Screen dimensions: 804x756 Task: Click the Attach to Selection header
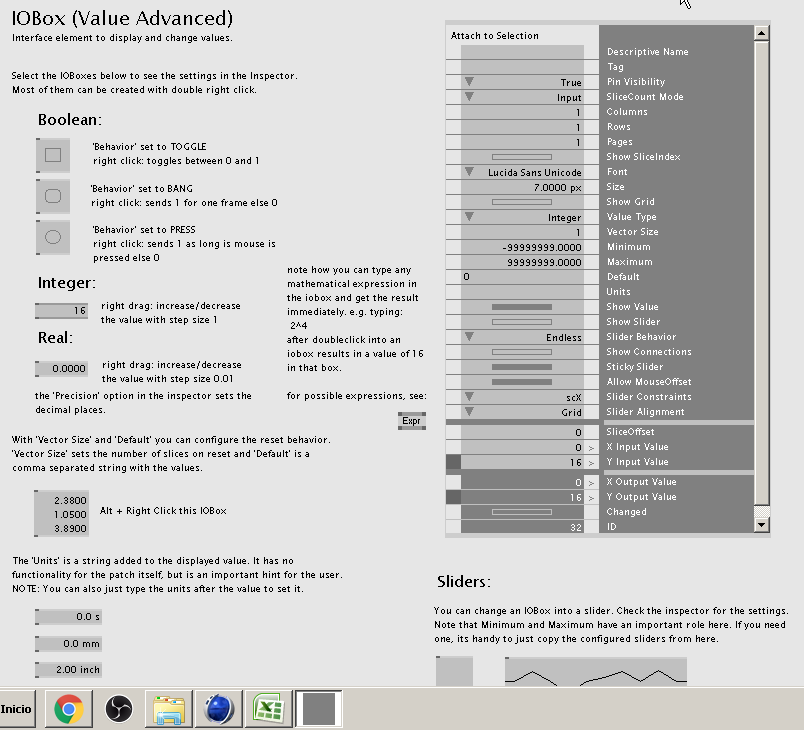[495, 36]
